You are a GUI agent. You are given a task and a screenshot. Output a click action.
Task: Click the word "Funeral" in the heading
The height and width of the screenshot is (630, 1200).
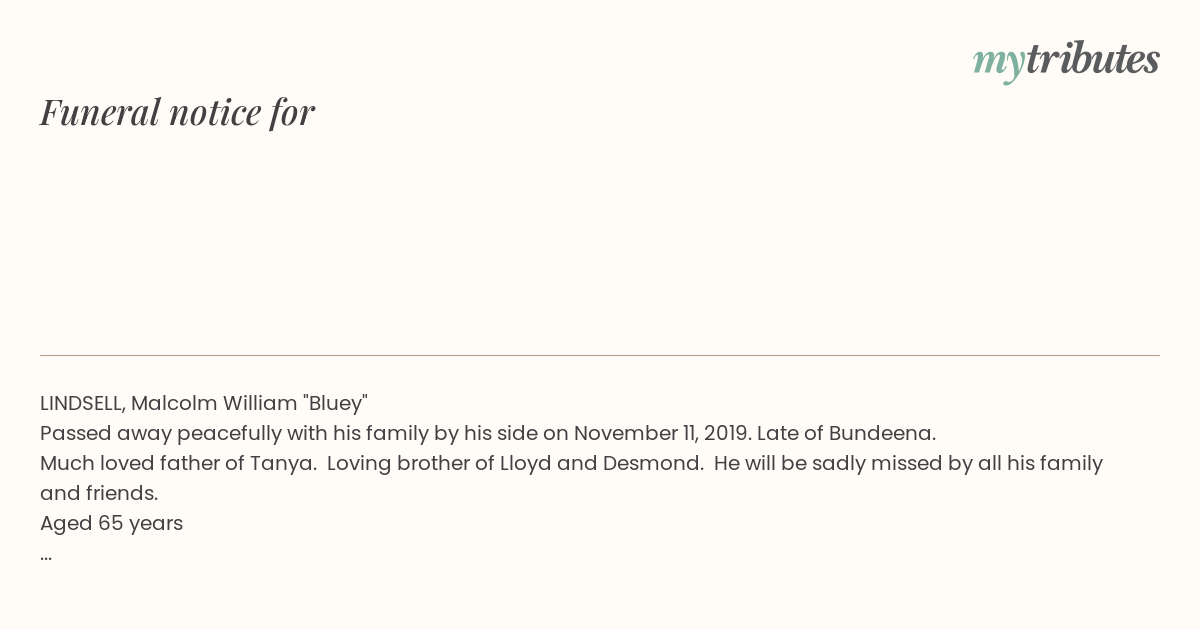[x=100, y=112]
